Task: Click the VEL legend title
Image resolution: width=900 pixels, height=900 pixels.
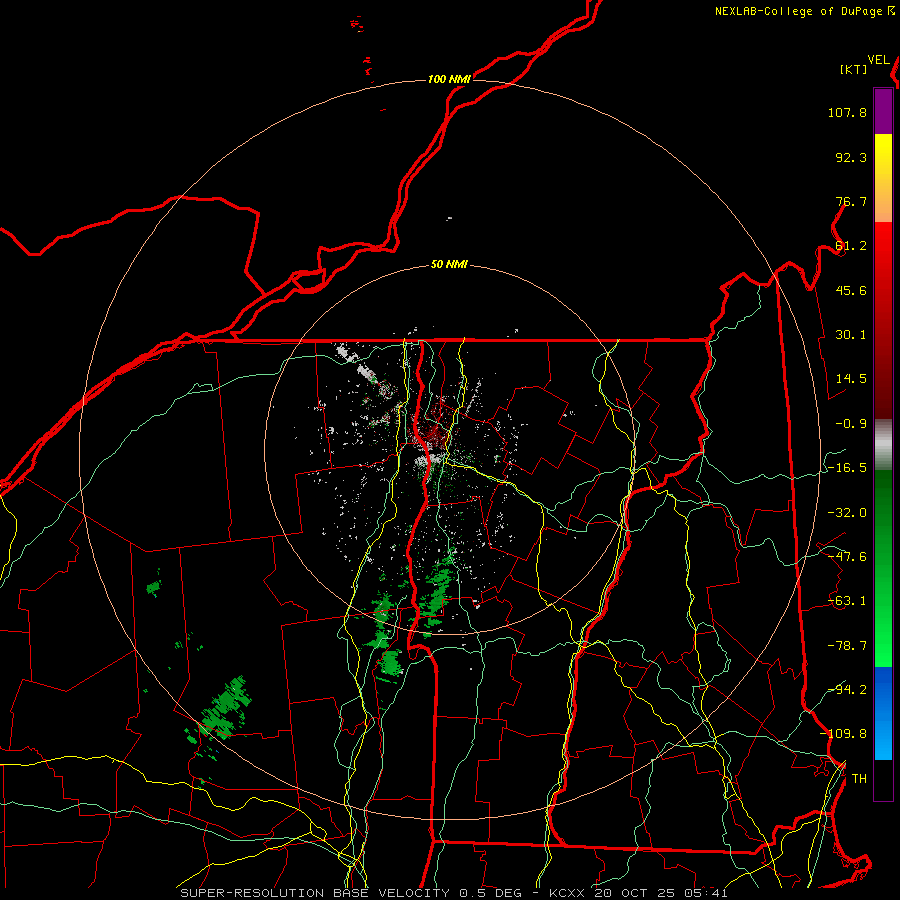Action: (878, 60)
